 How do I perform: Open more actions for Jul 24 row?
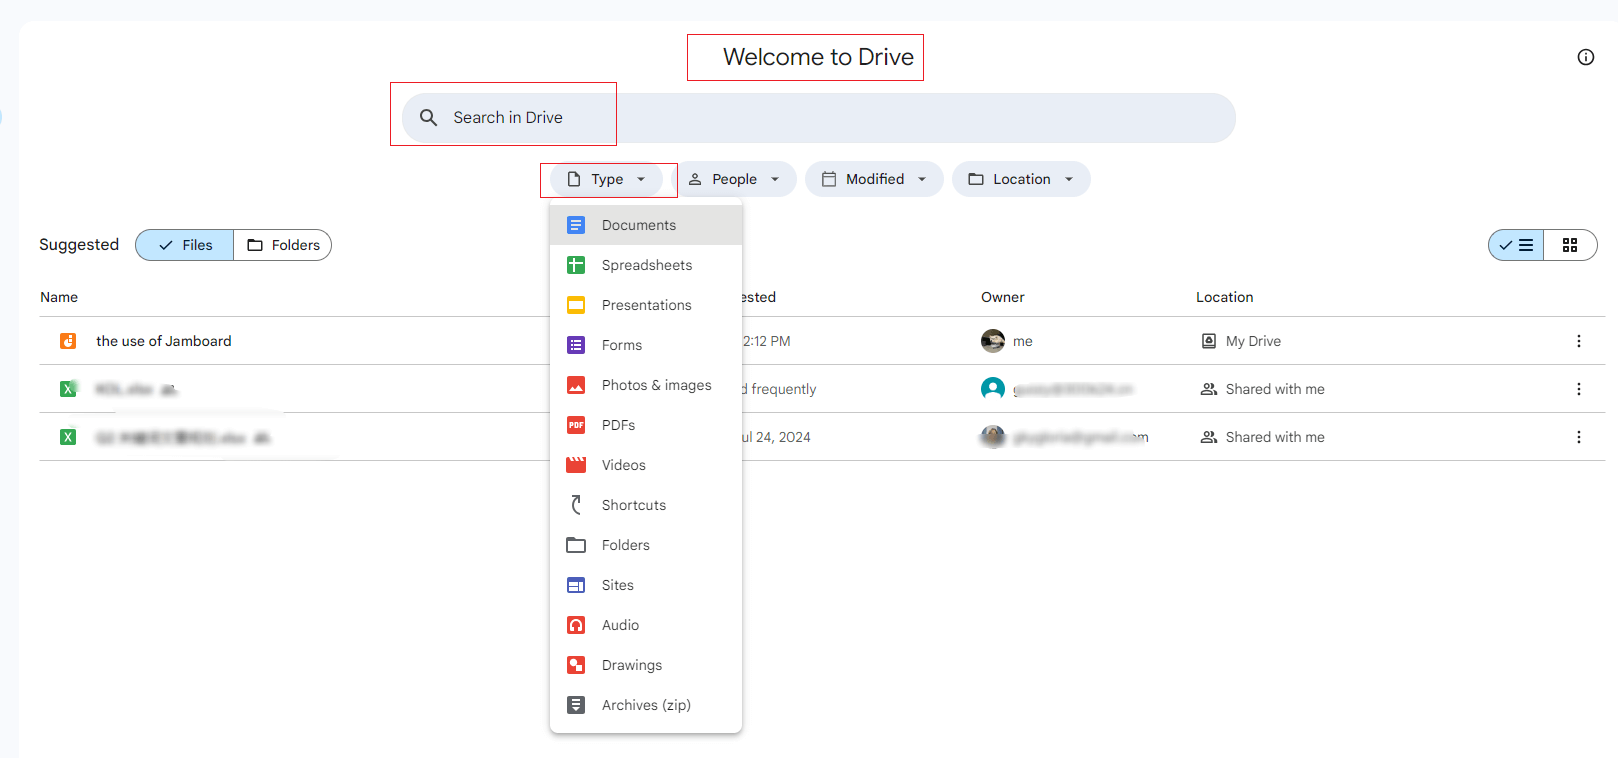pyautogui.click(x=1579, y=437)
